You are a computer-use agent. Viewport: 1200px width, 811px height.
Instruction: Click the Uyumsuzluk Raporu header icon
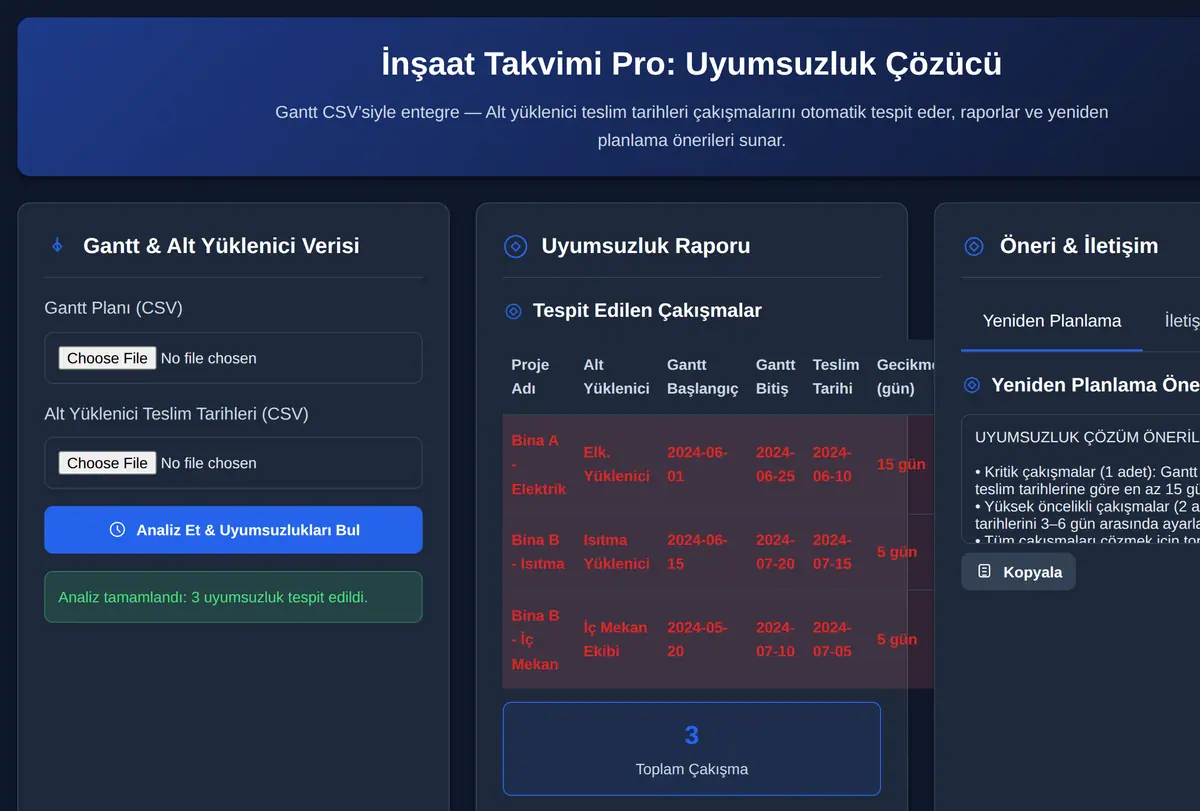515,246
